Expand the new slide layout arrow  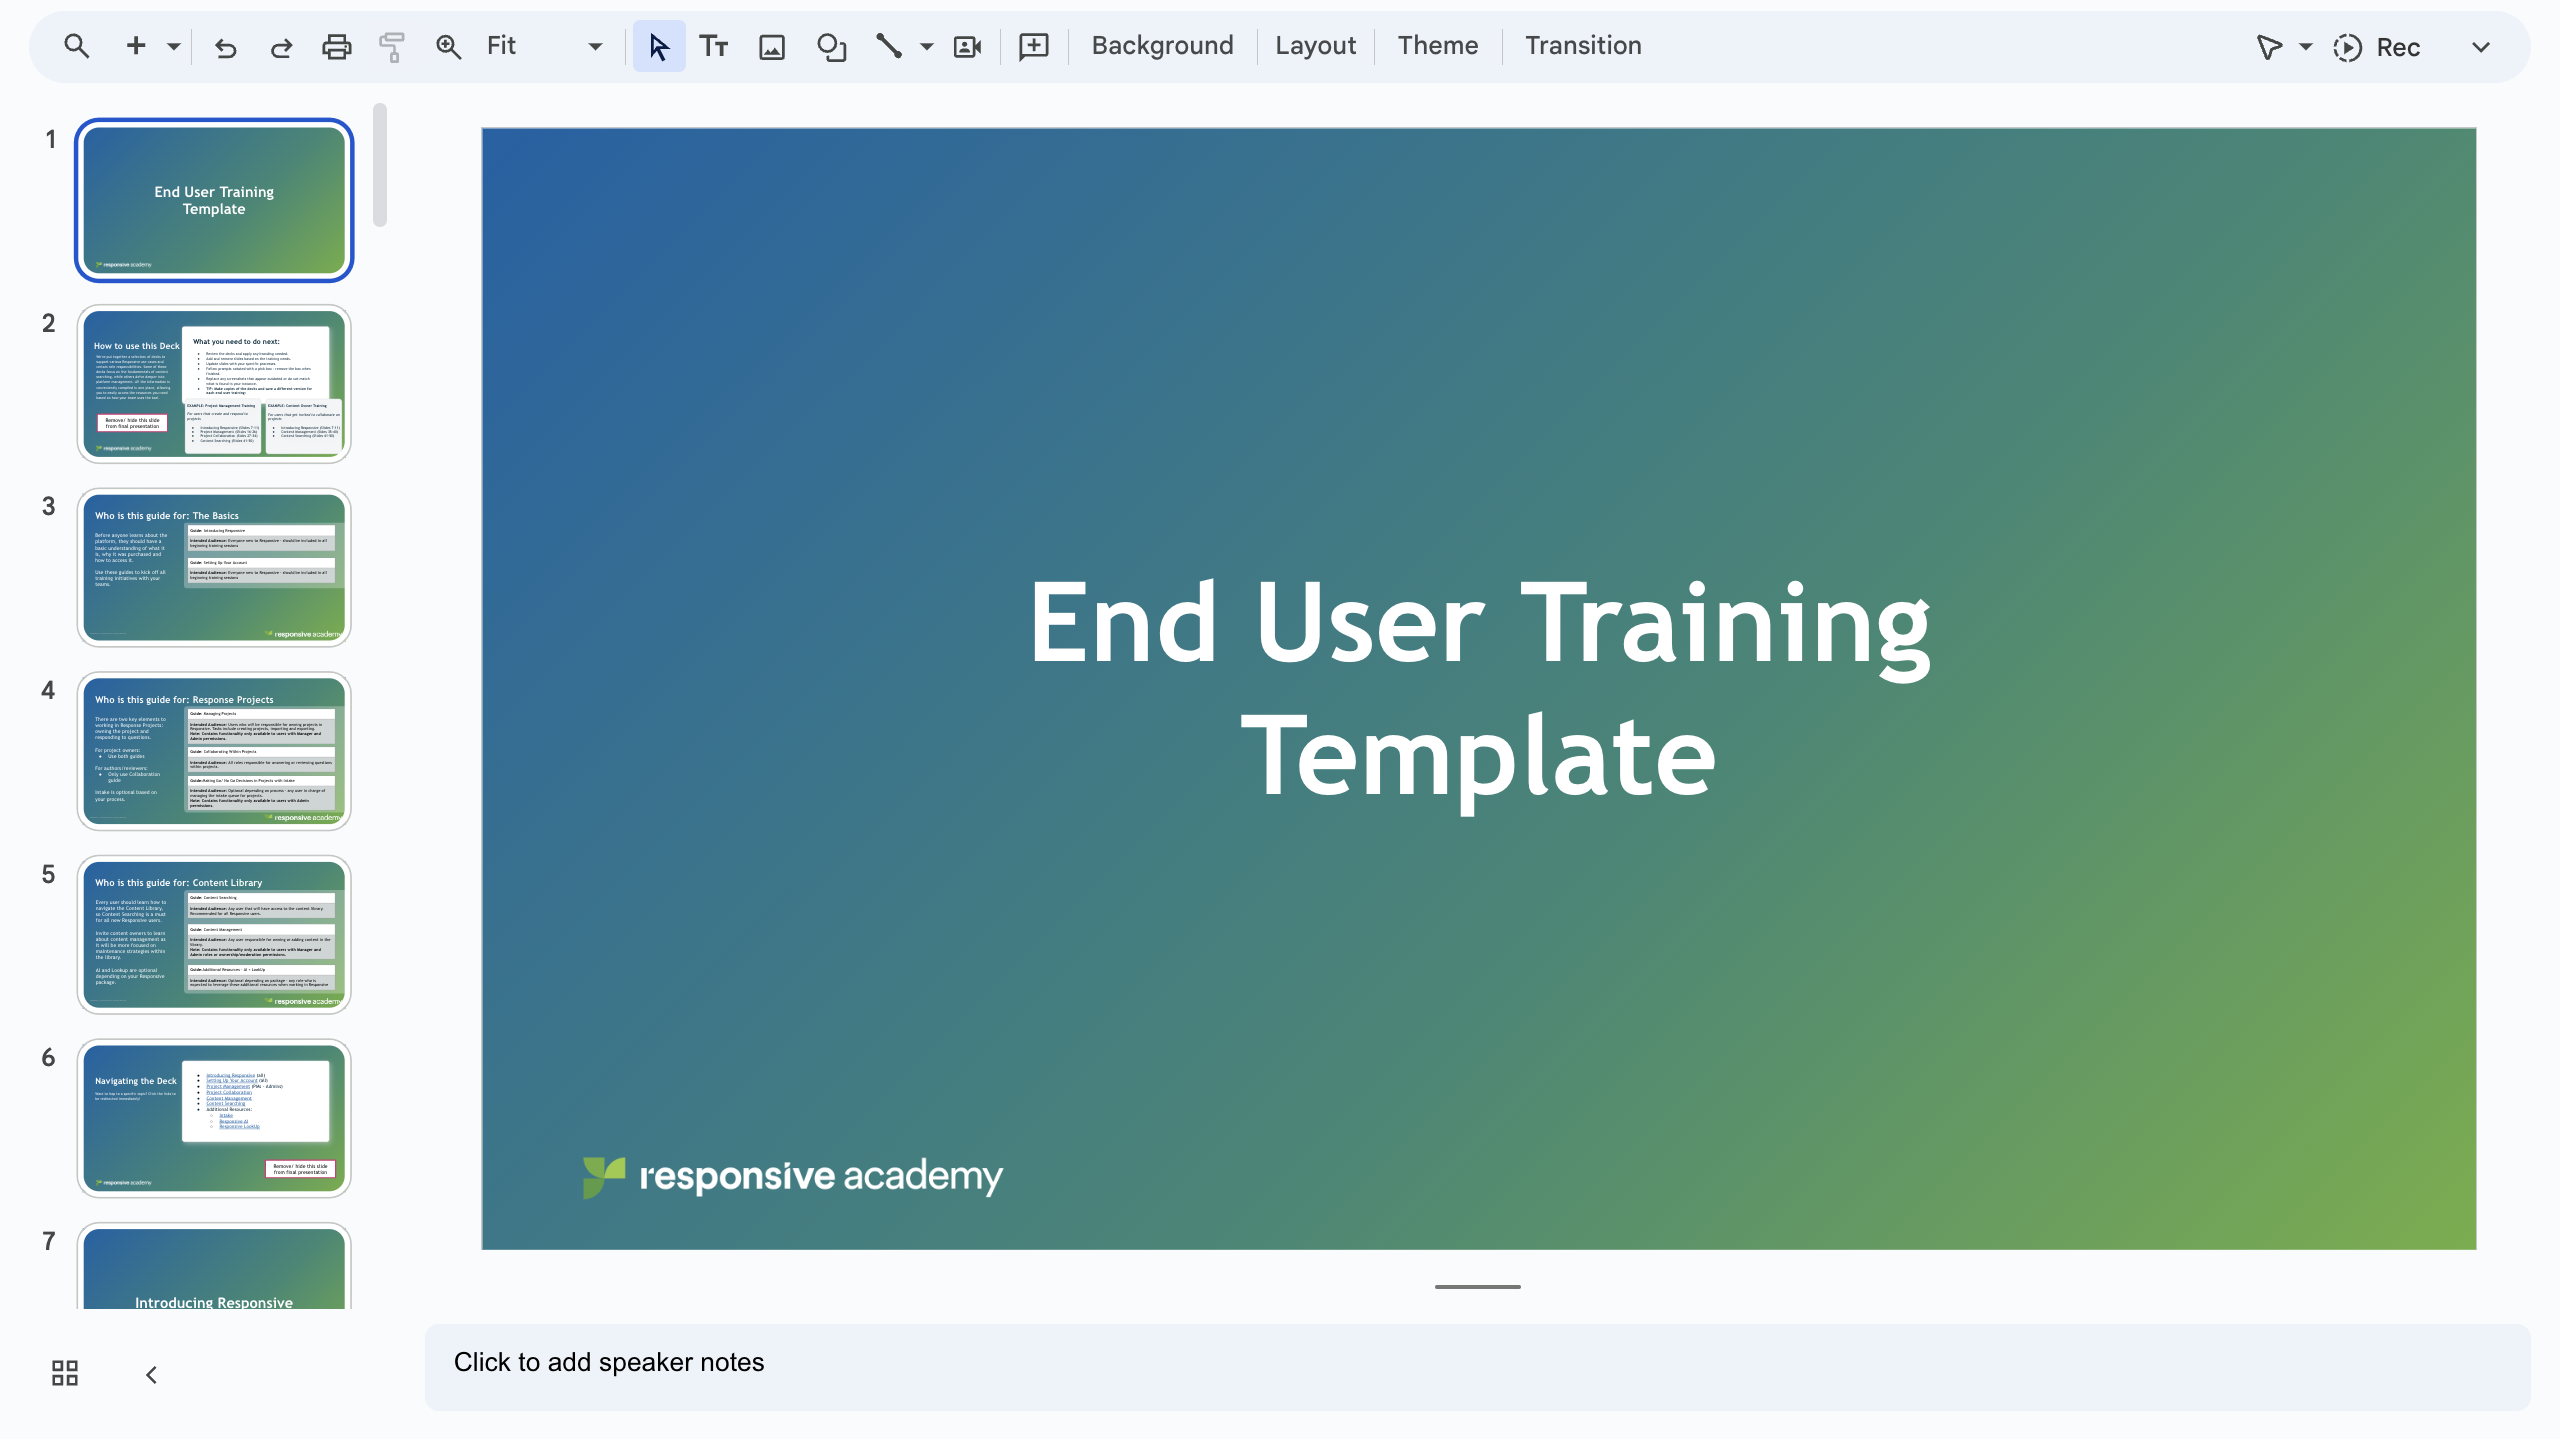pyautogui.click(x=174, y=46)
